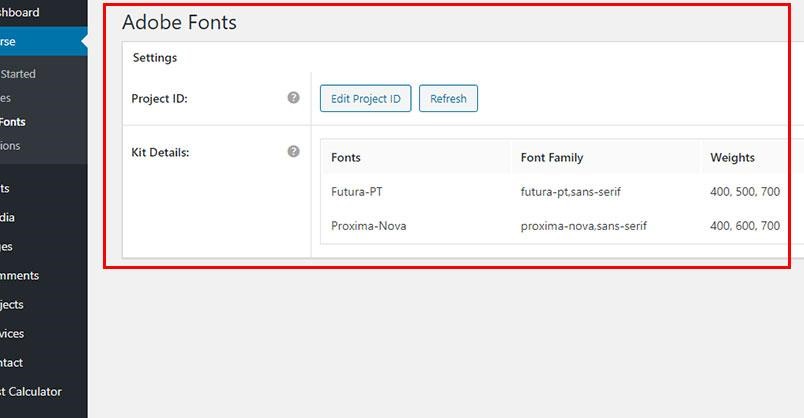Select the highlighted blue sidebar menu item
The height and width of the screenshot is (418, 804).
tap(44, 42)
